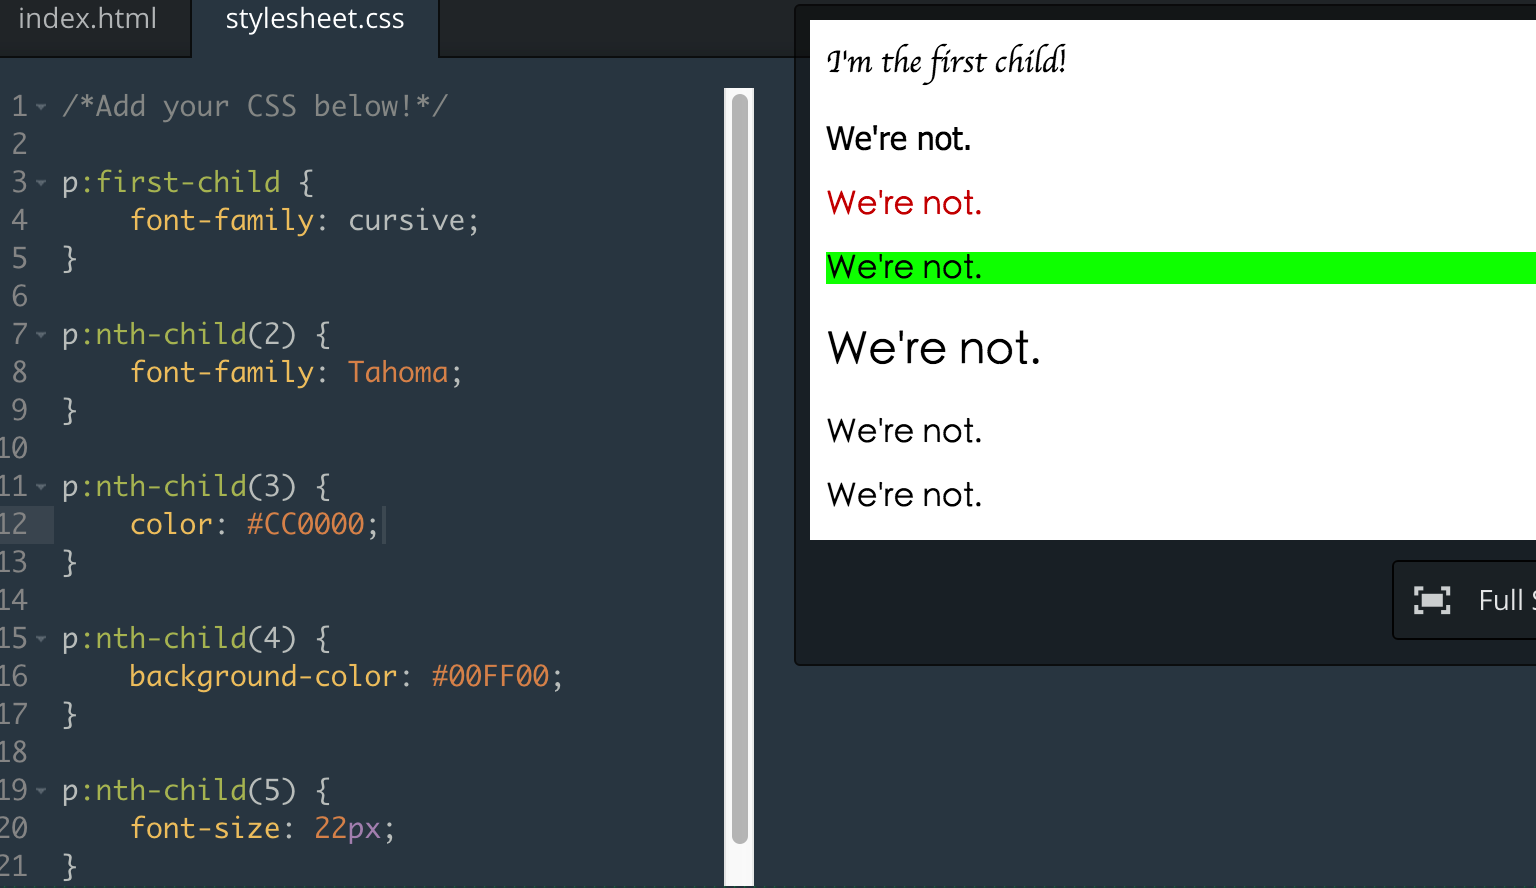Click line number 2 in the gutter
This screenshot has height=888, width=1536.
(x=19, y=144)
